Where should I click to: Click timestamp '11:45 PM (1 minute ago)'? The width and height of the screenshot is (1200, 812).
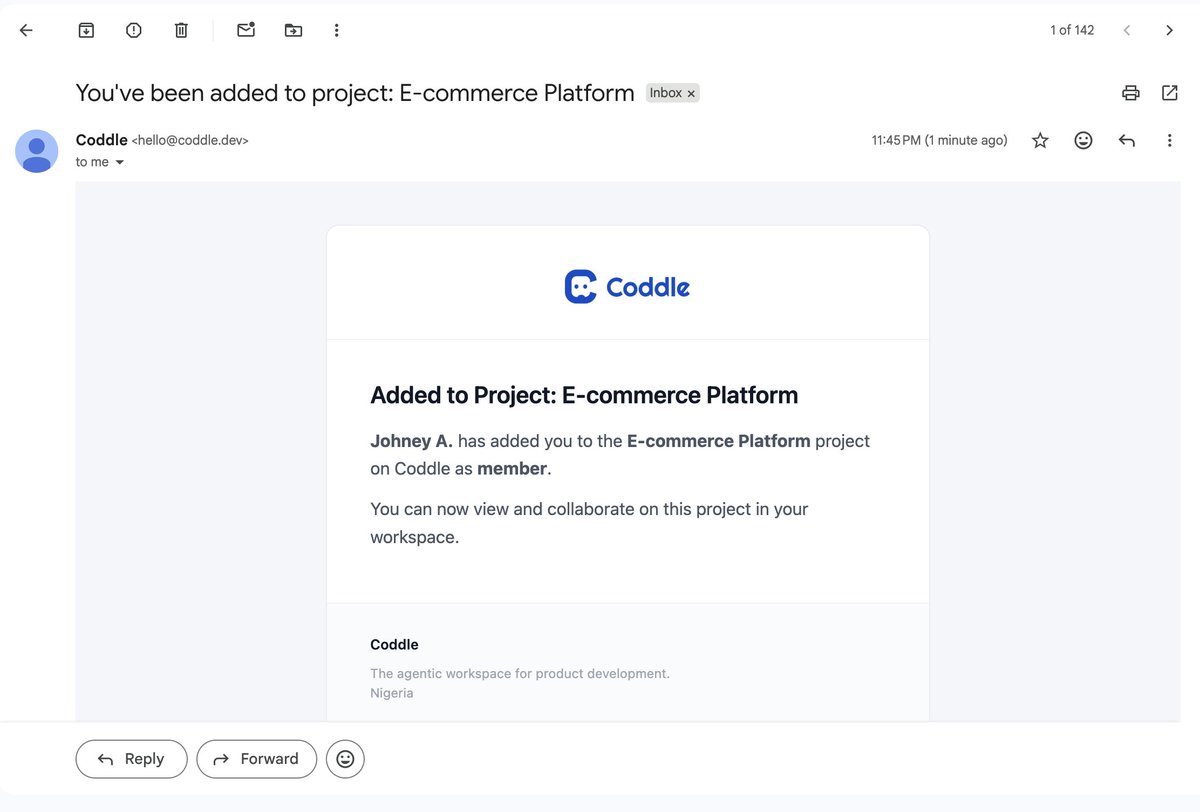coord(939,141)
